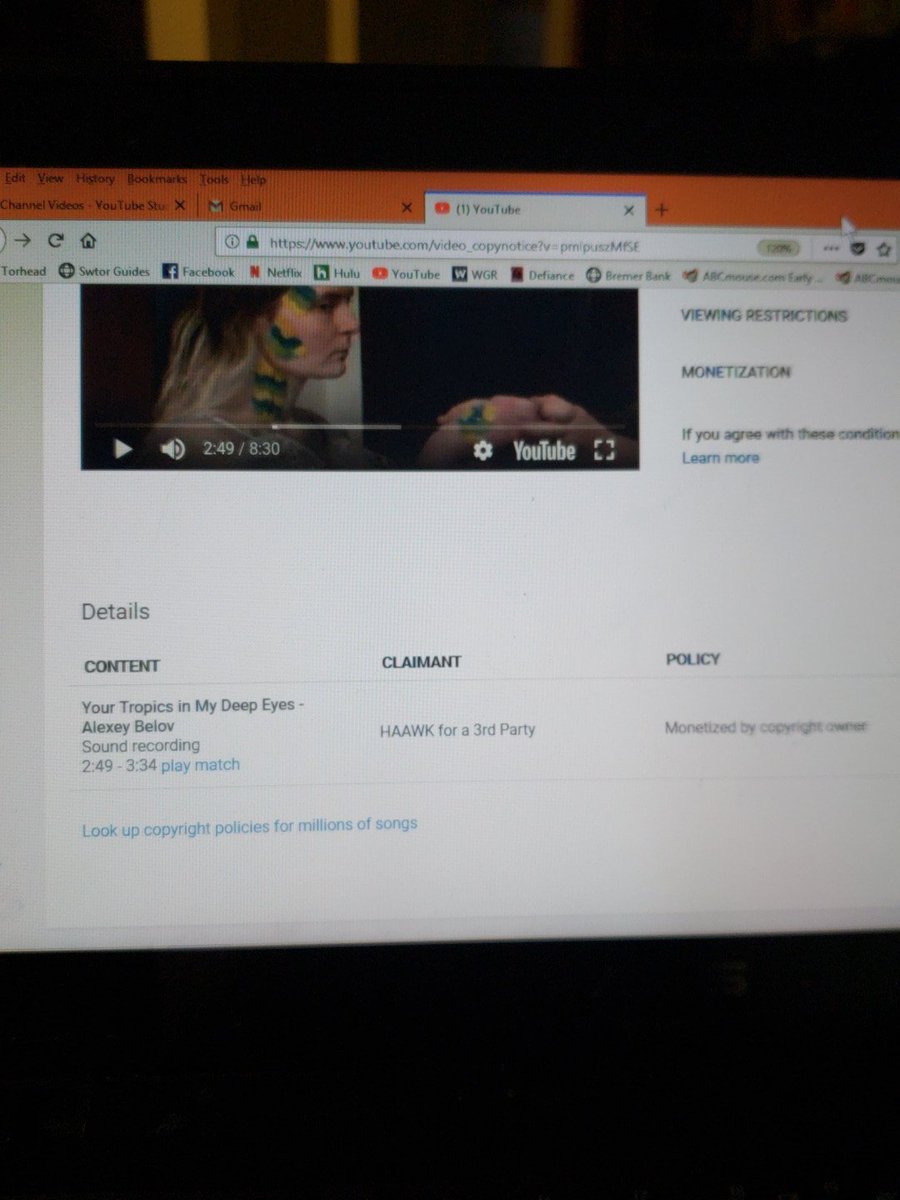Open the Hulu bookmark
The width and height of the screenshot is (900, 1200).
(x=337, y=273)
